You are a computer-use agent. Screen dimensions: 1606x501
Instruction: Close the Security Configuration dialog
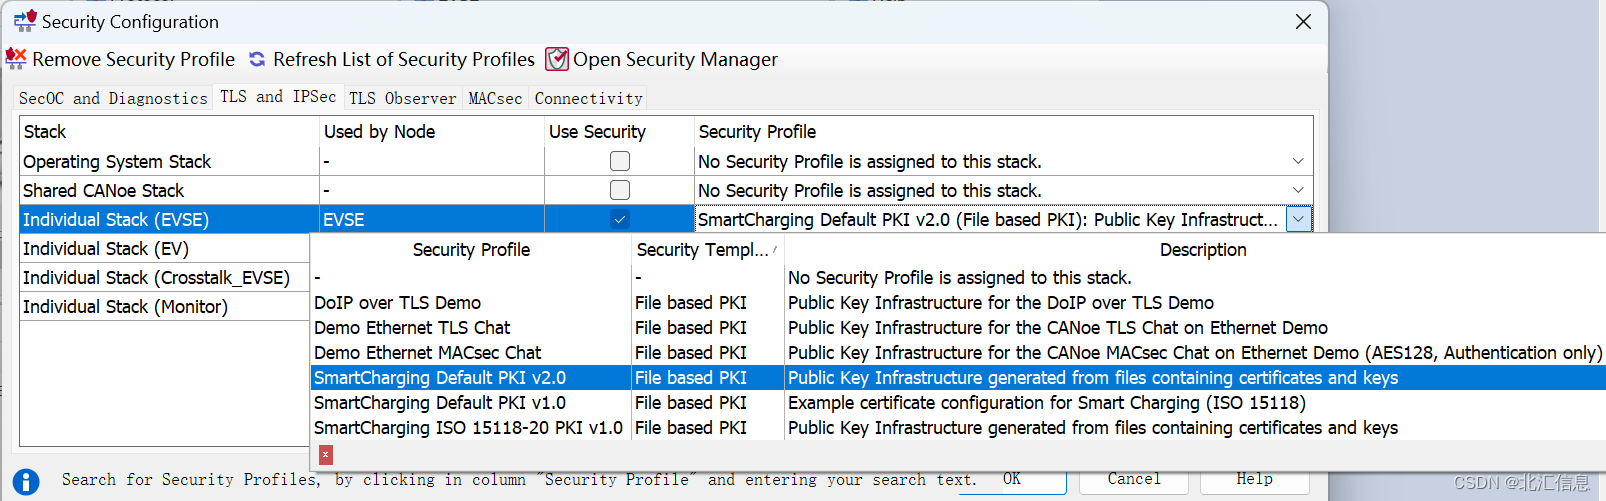1303,21
